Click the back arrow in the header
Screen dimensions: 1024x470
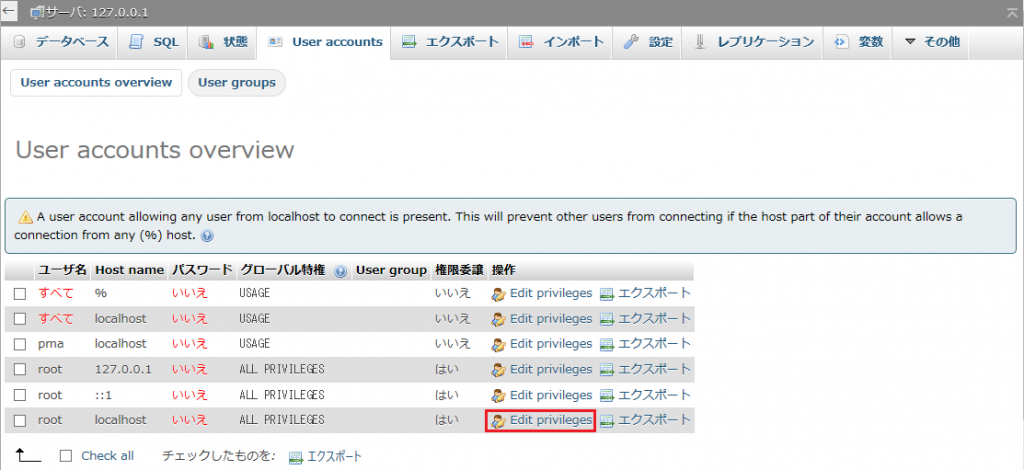[8, 11]
